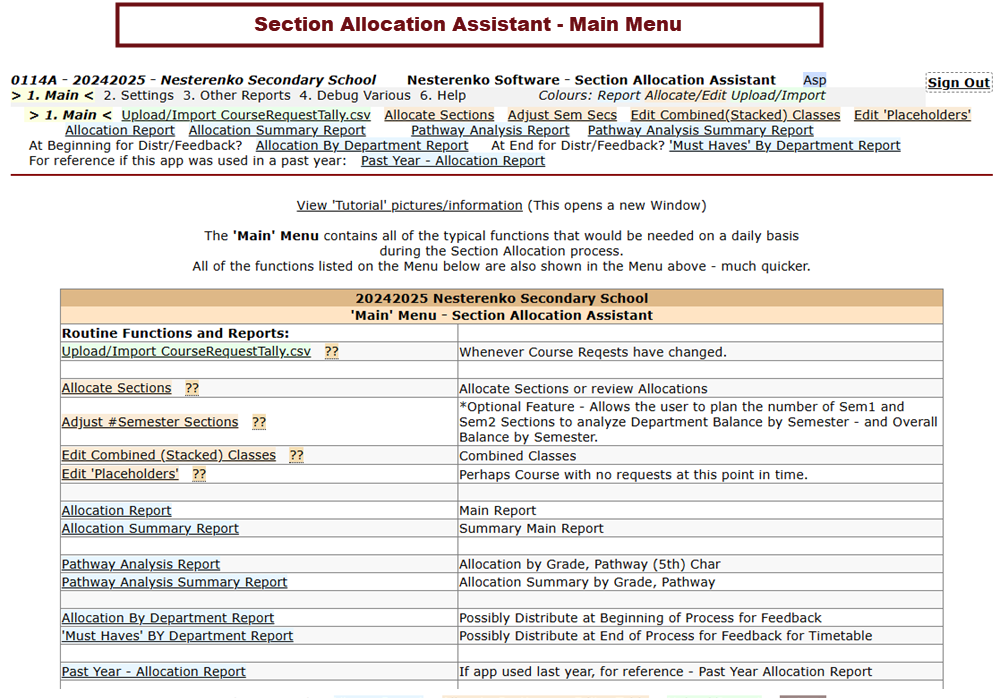Open View 'Tutorial' pictures/information link
The height and width of the screenshot is (698, 1000).
[409, 206]
